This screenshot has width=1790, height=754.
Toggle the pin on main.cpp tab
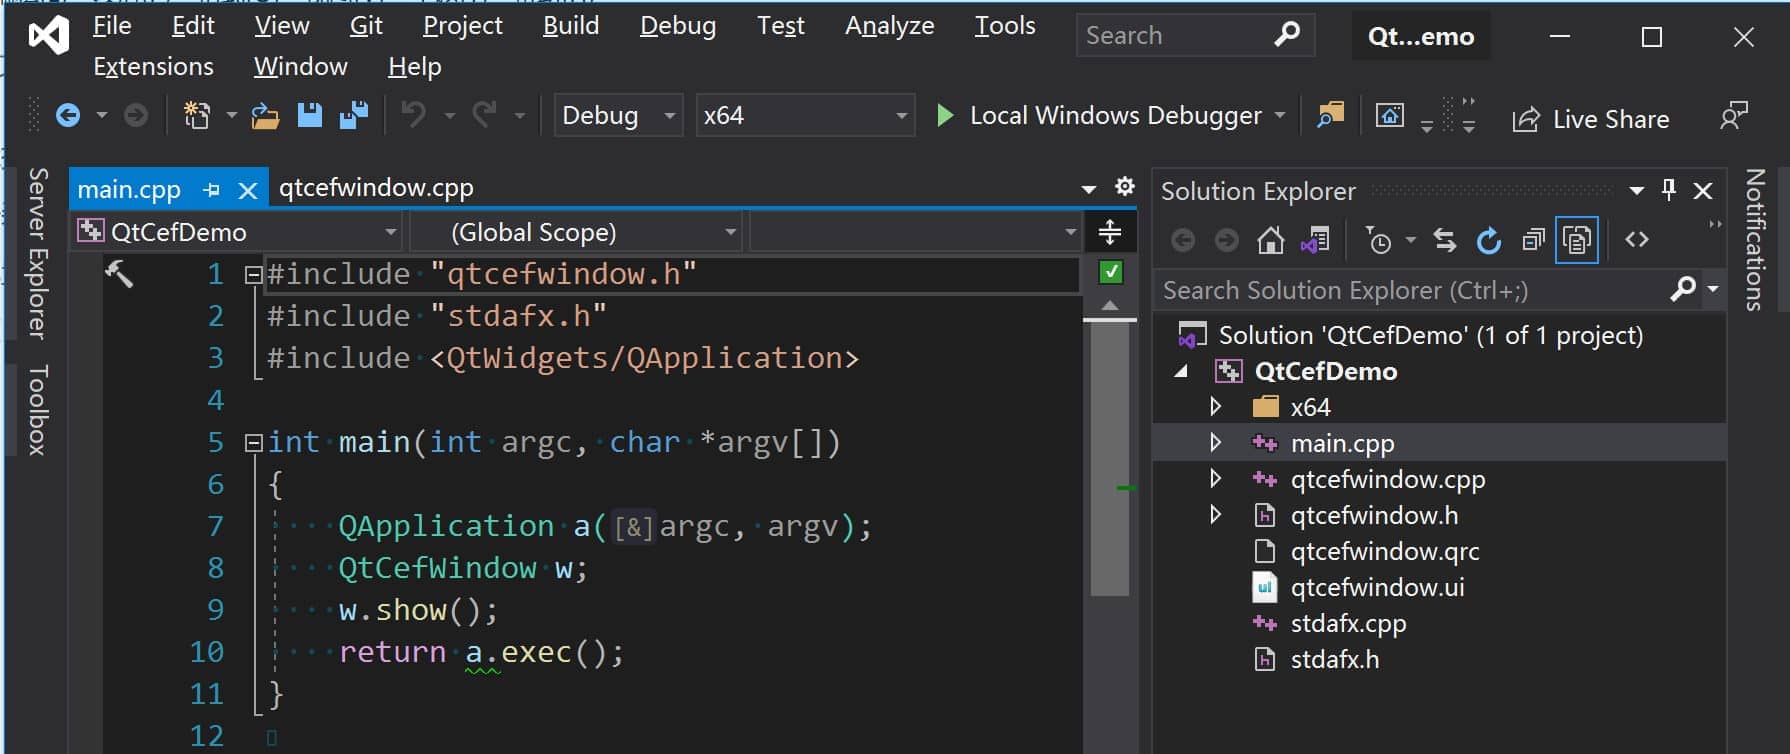point(211,189)
